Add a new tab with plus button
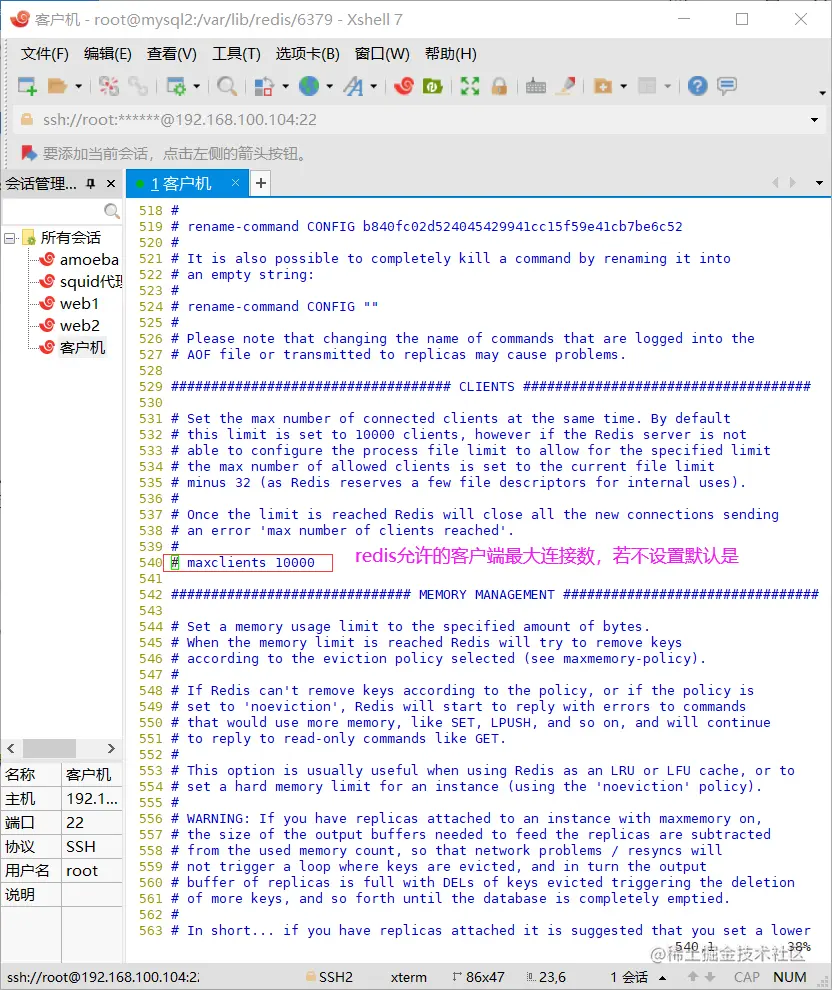Screen dimensions: 832x990 click(261, 183)
